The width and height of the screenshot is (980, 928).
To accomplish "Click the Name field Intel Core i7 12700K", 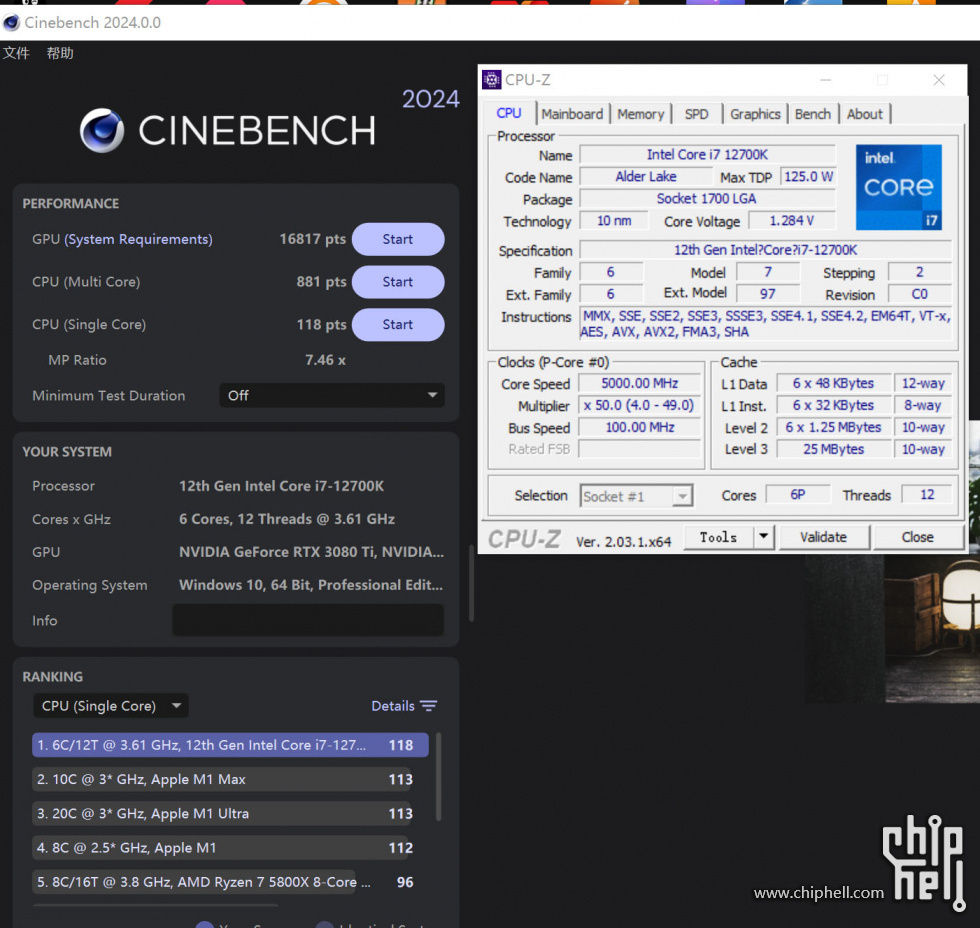I will coord(708,154).
